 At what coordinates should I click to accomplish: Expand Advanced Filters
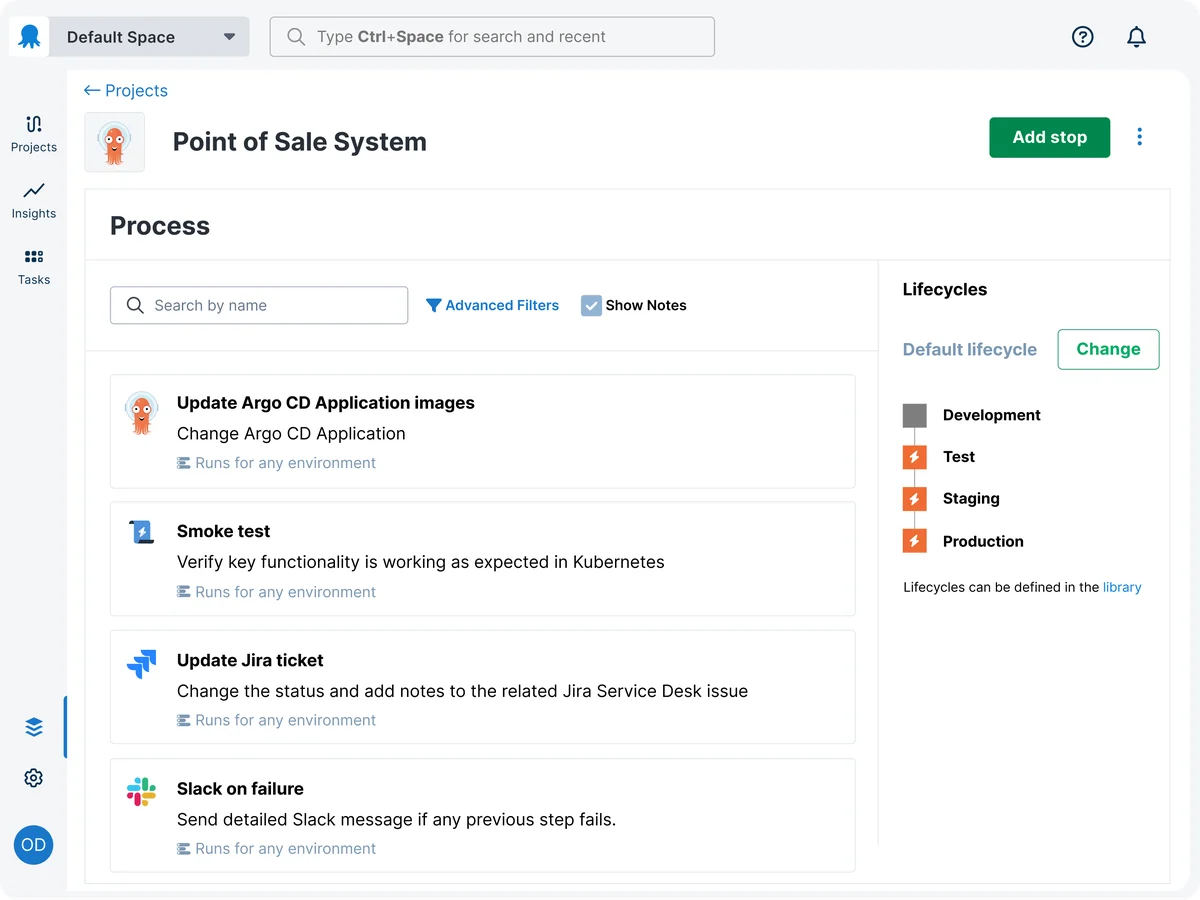(492, 305)
